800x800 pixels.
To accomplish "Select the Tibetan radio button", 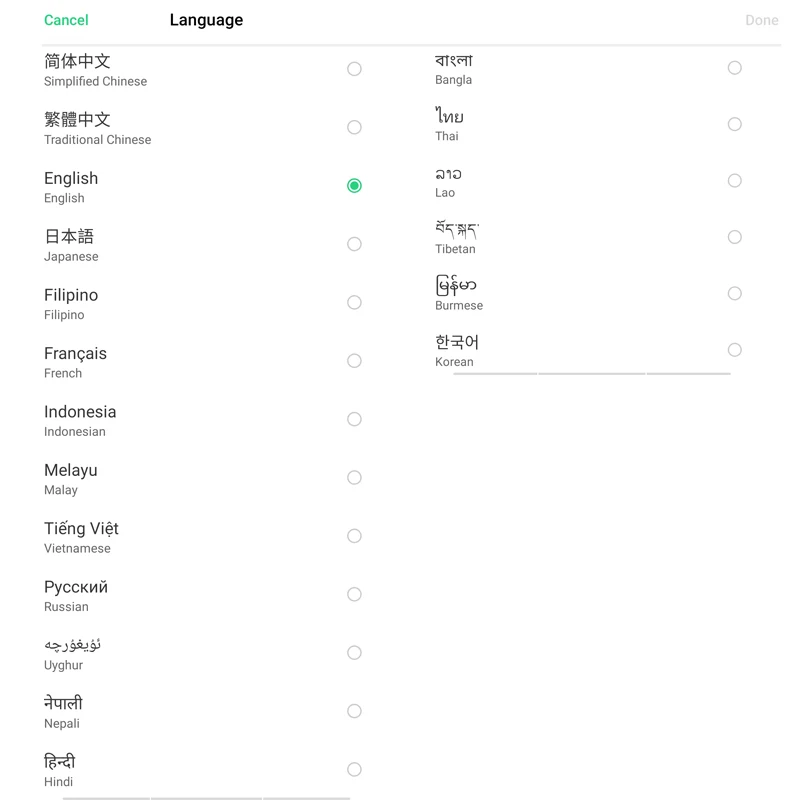I will tap(735, 237).
